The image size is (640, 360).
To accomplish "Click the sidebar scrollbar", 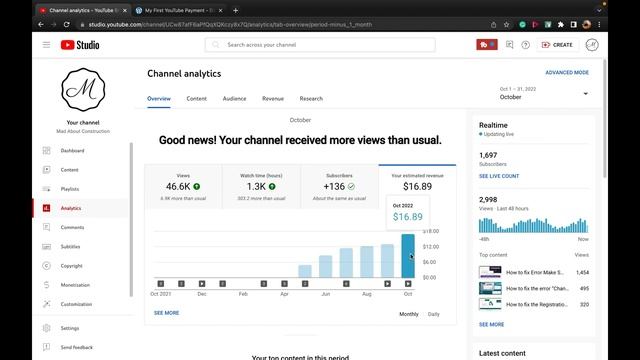I will point(131,220).
